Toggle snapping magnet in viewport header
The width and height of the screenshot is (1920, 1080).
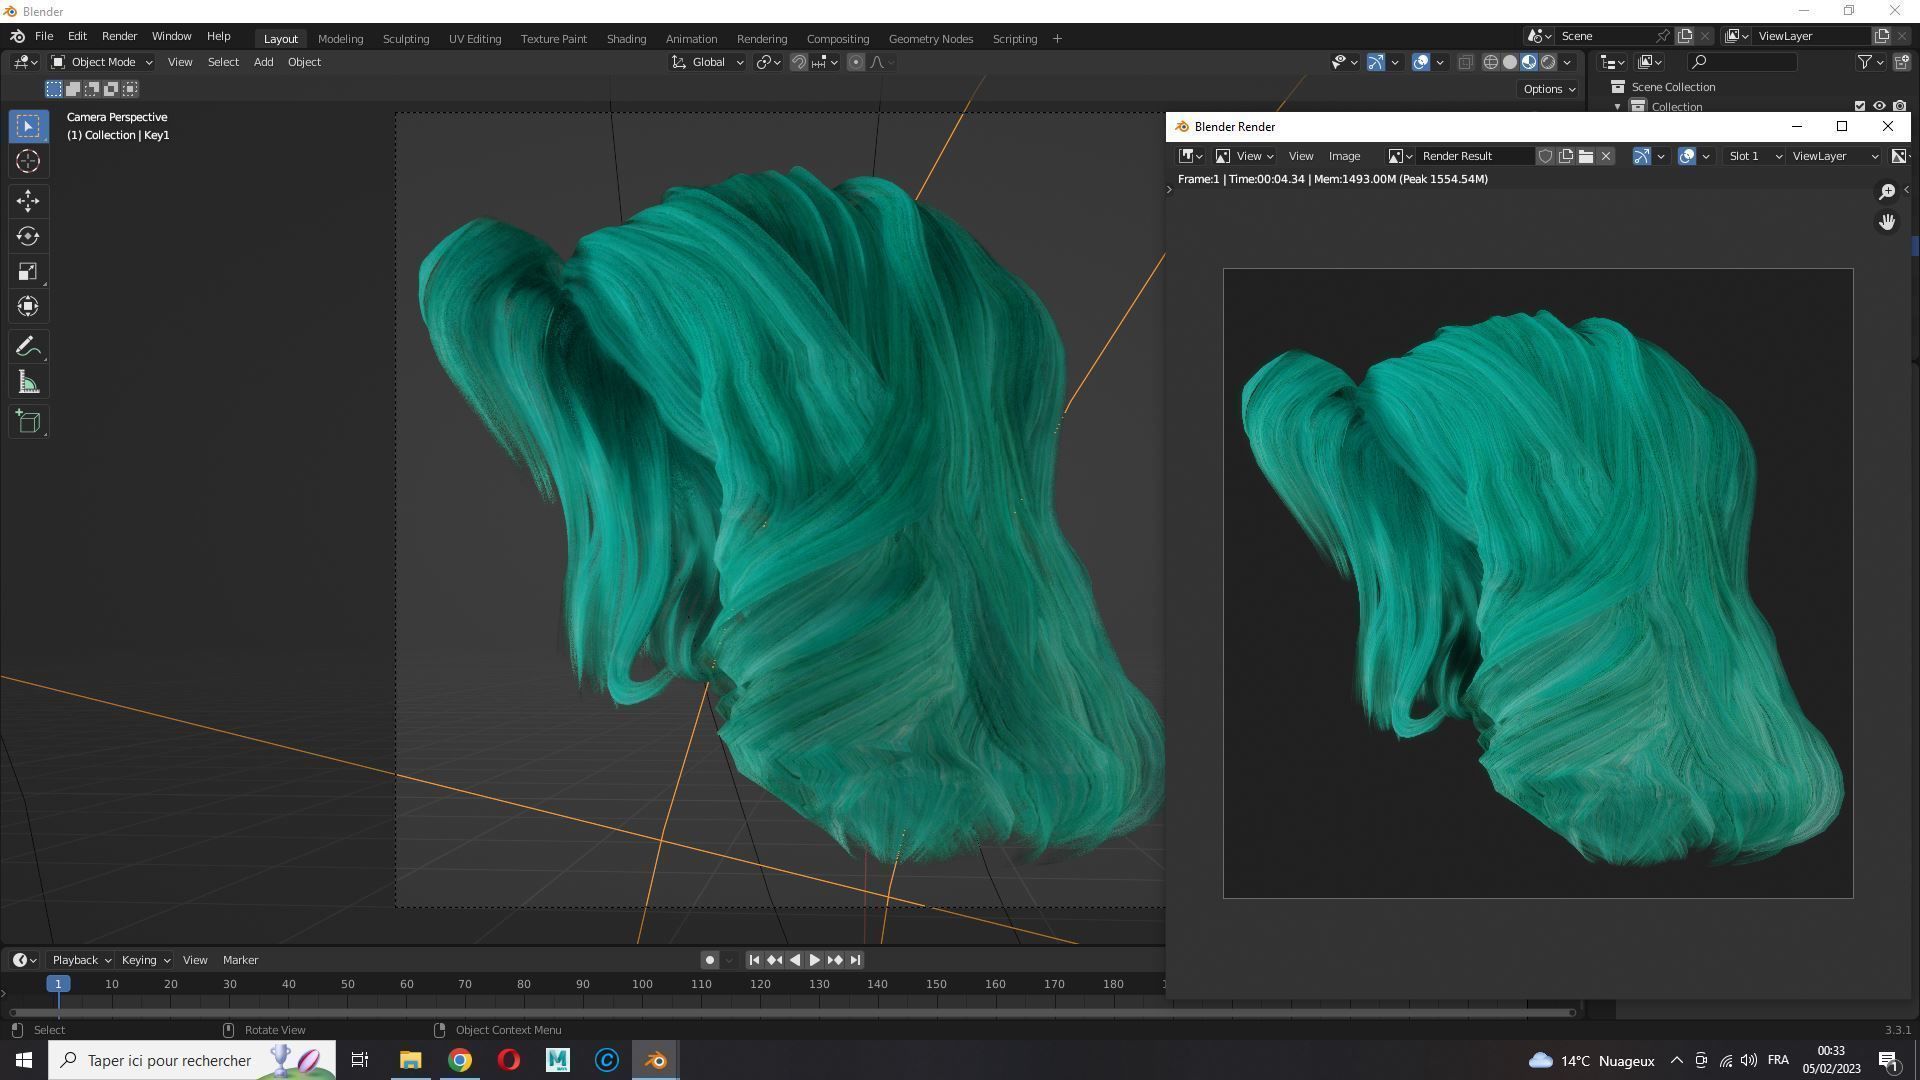coord(799,62)
